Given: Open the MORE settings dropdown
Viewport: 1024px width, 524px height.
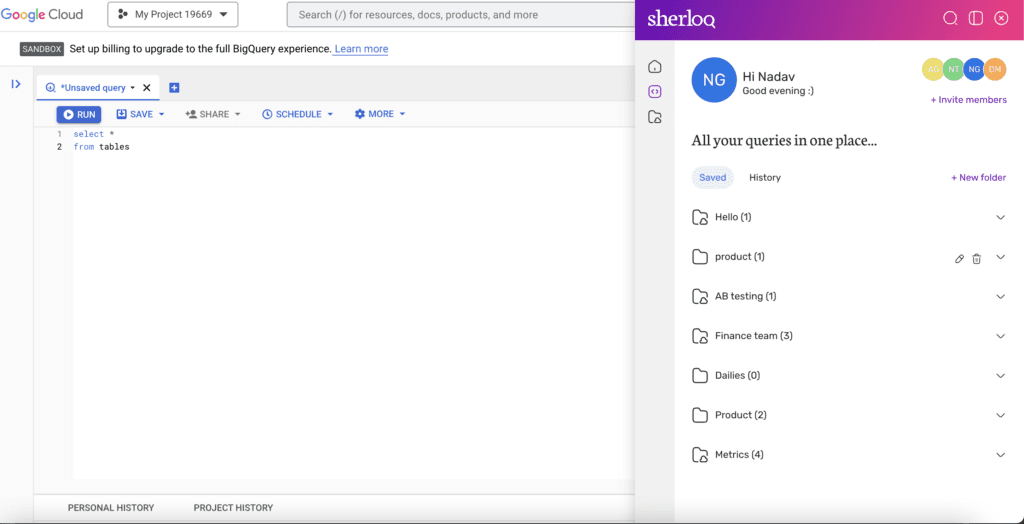Looking at the screenshot, I should click(x=380, y=114).
